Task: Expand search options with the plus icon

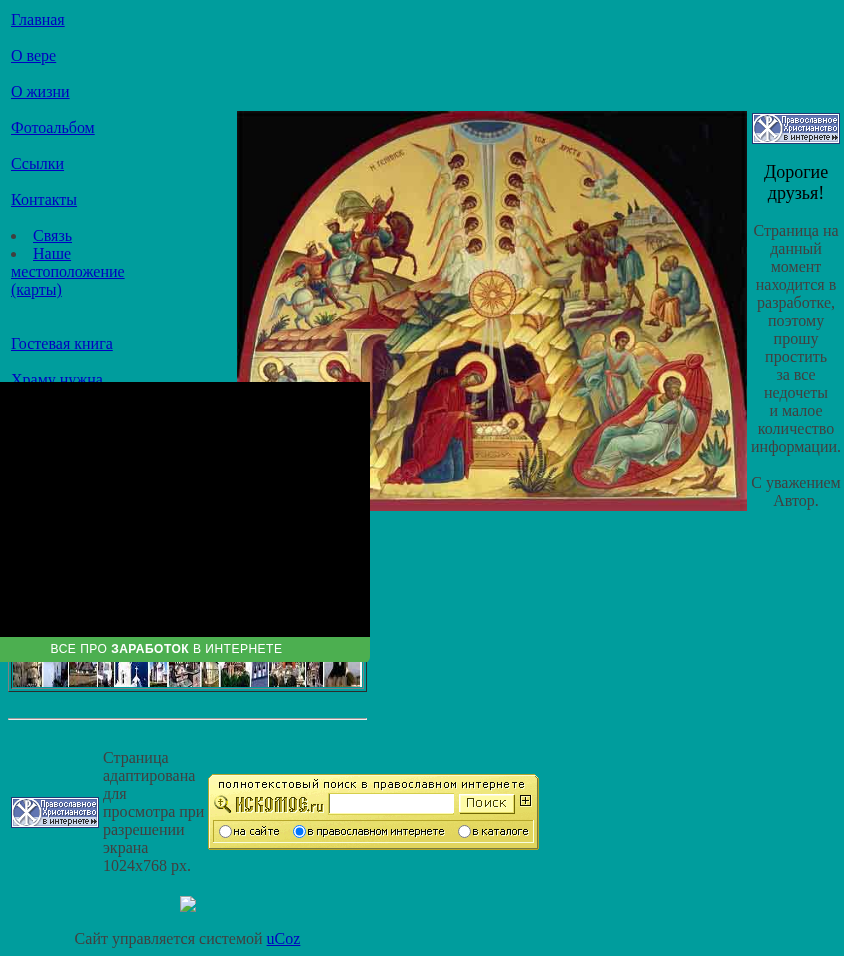Action: (526, 801)
